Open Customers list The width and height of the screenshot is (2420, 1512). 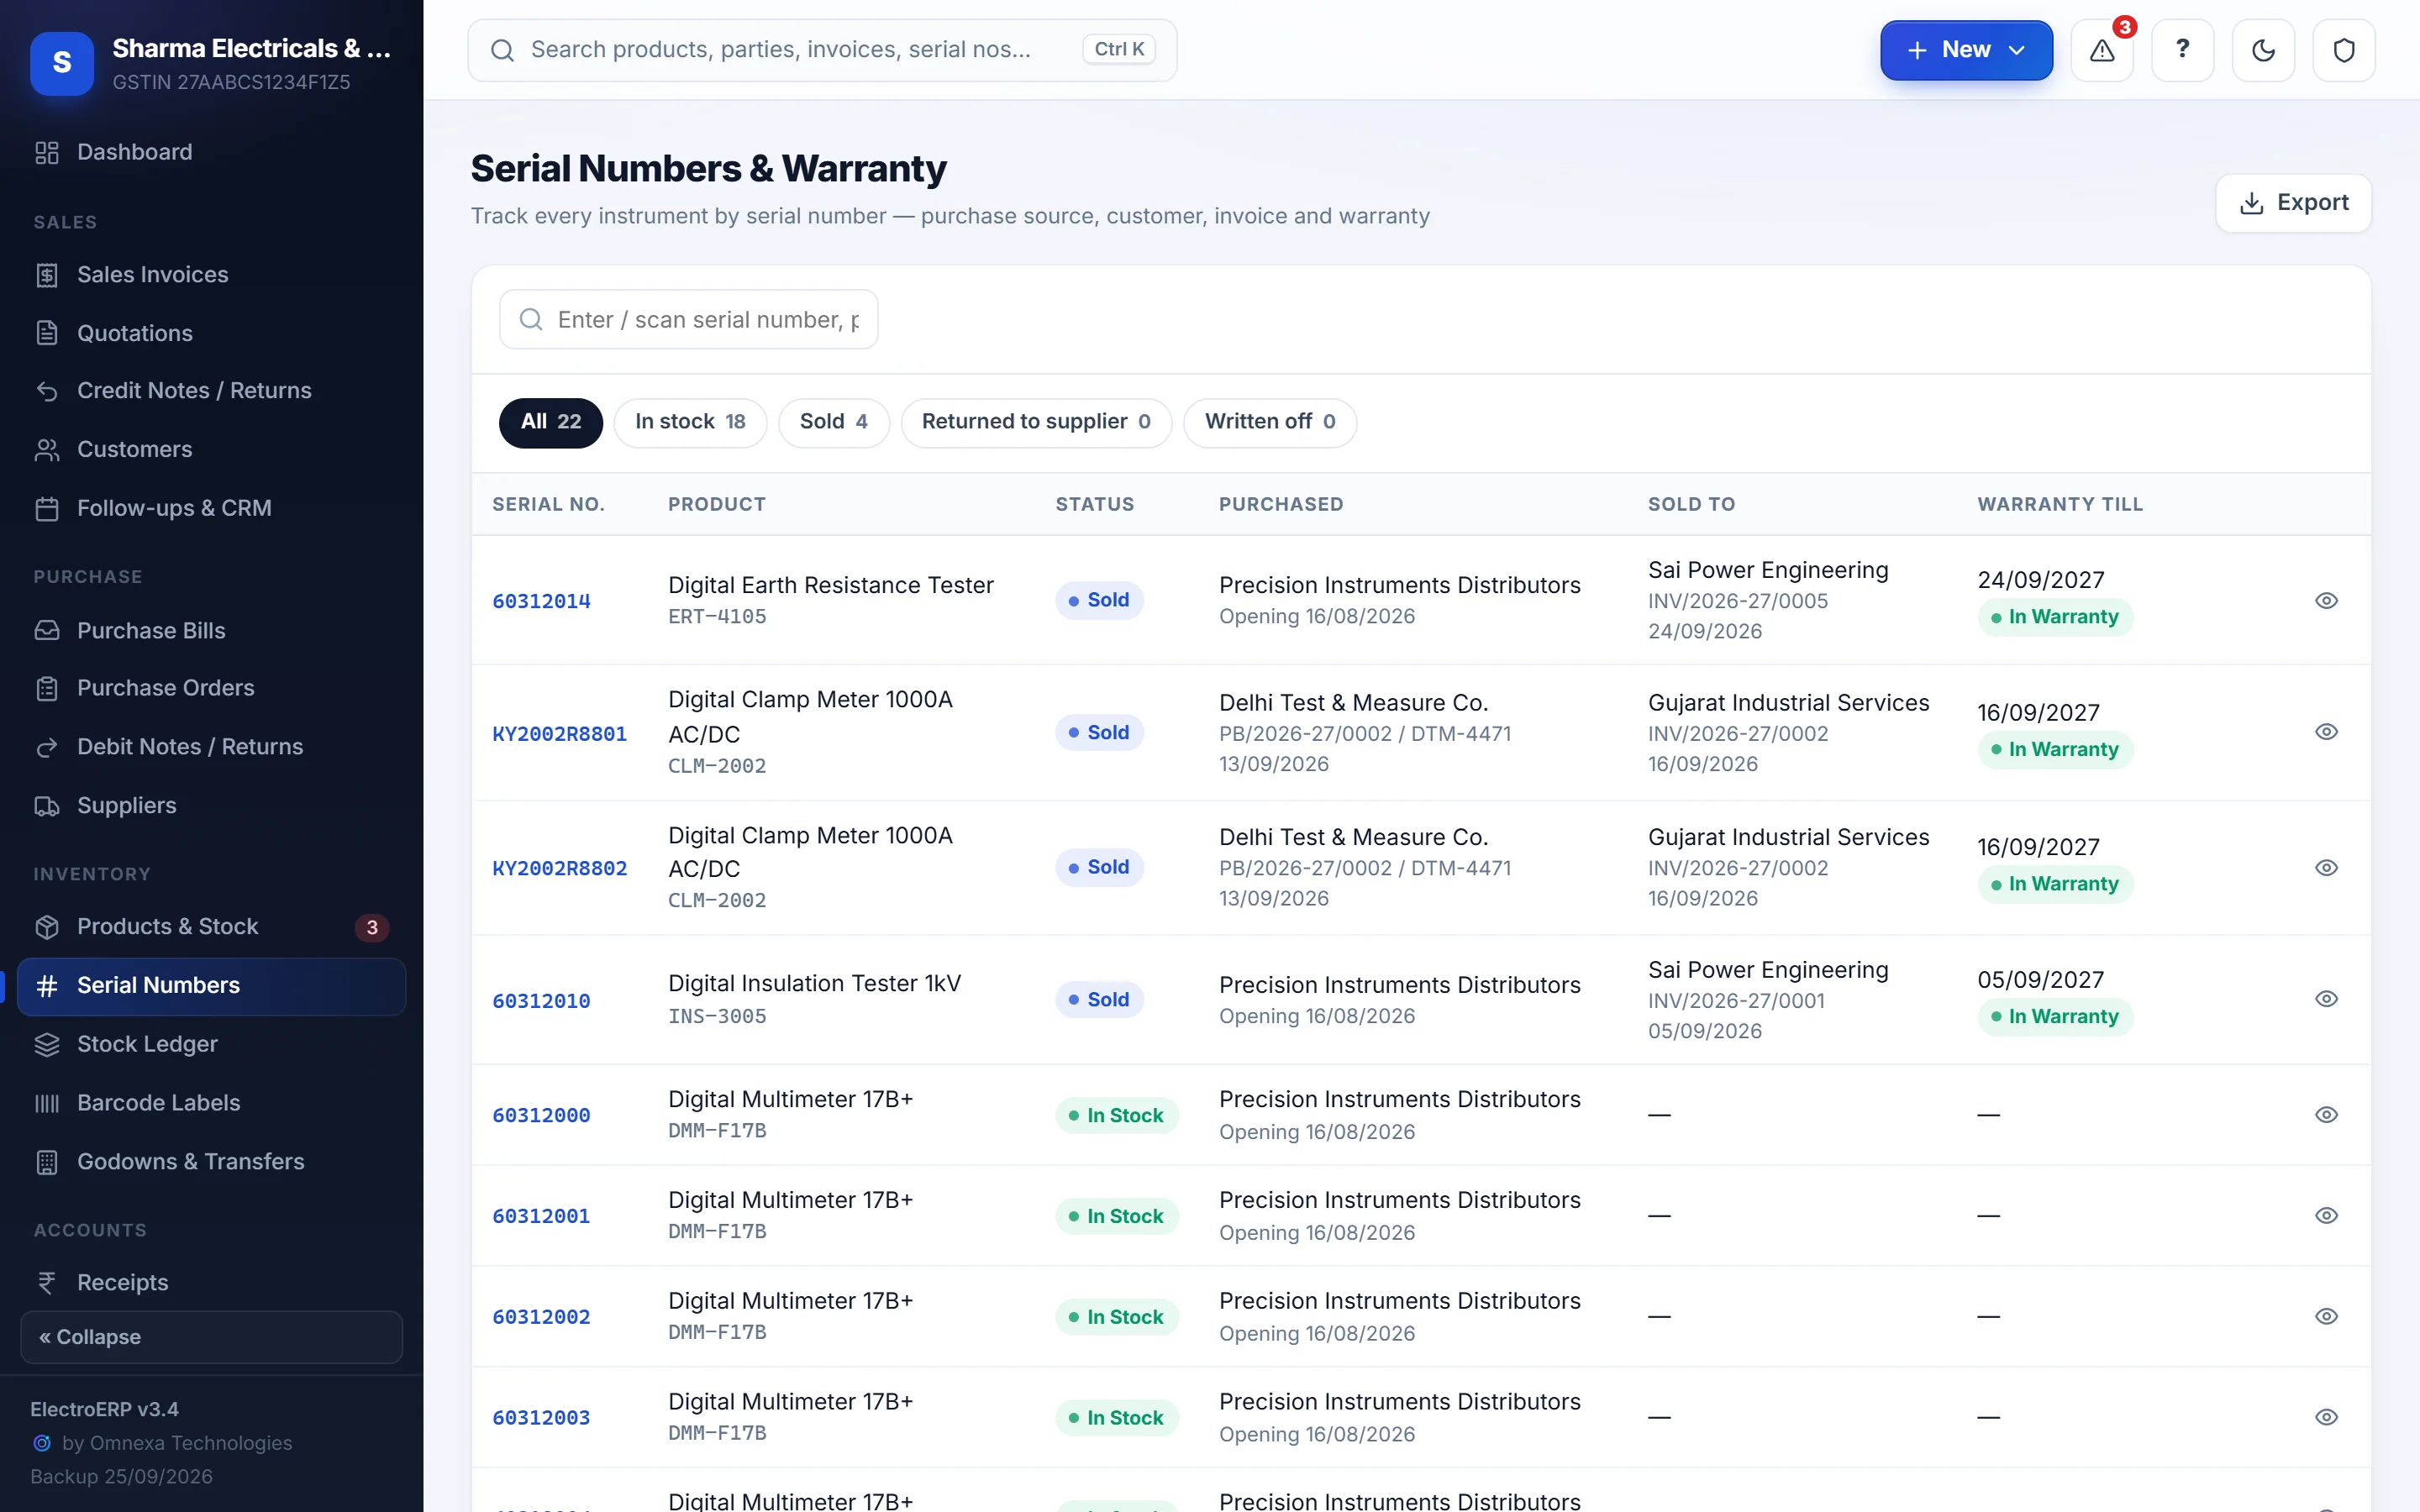(x=211, y=449)
